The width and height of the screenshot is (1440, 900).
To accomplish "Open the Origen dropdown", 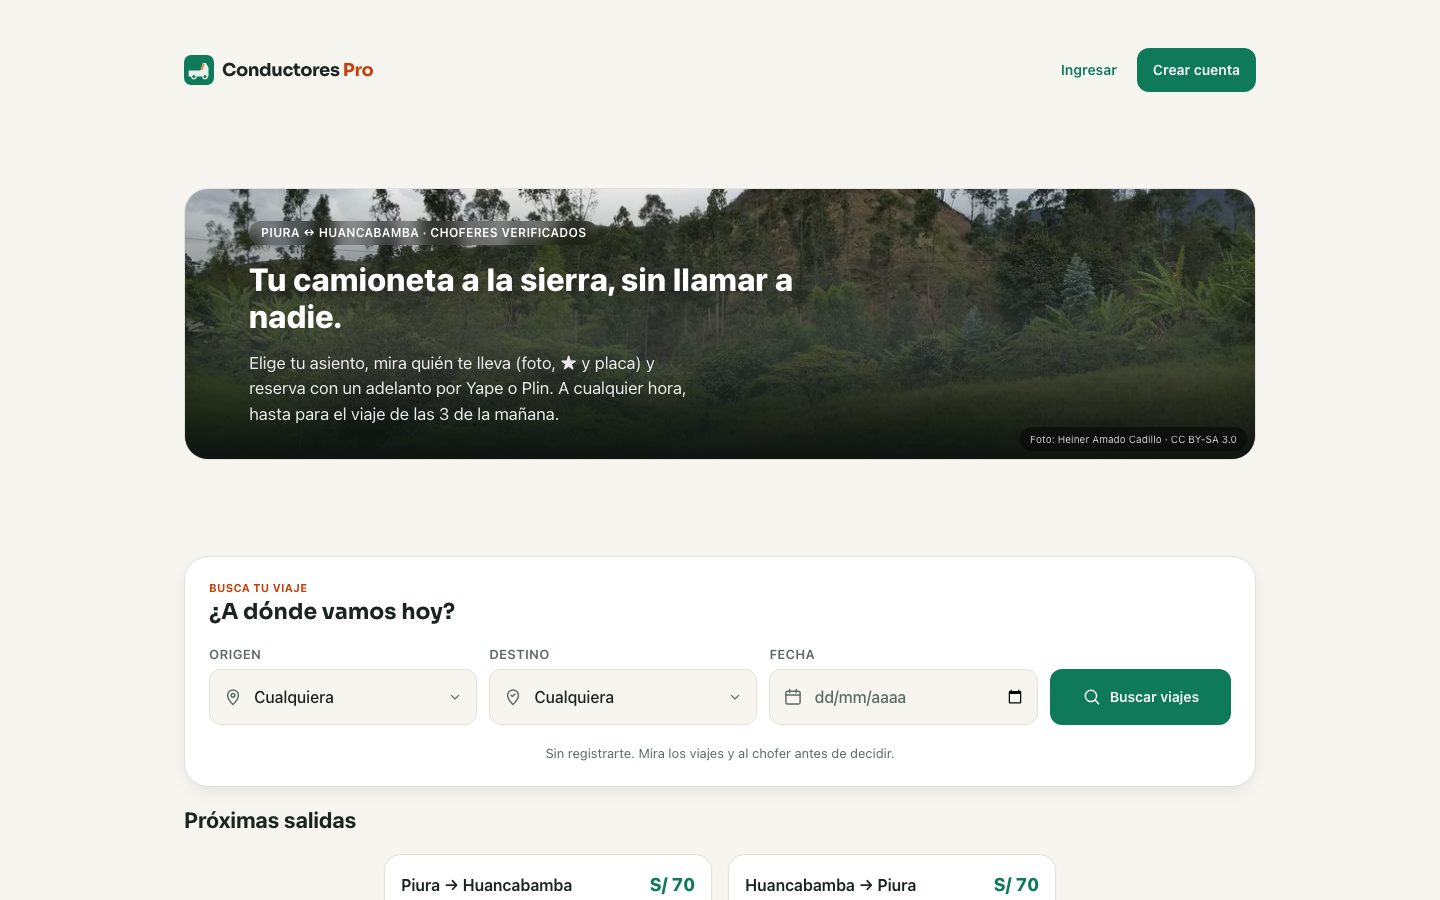I will point(343,697).
